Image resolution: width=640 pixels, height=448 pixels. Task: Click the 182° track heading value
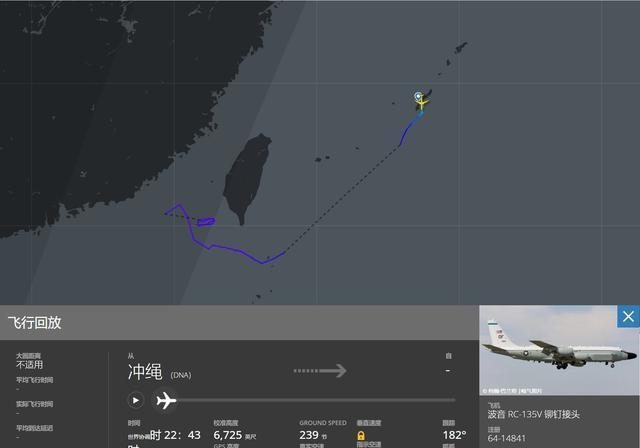(454, 435)
